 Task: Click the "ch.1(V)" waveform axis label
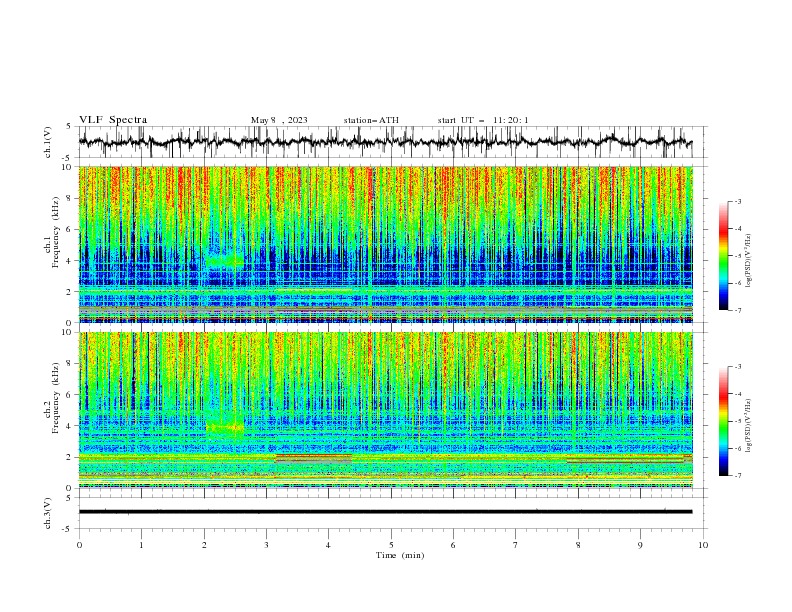[x=48, y=142]
